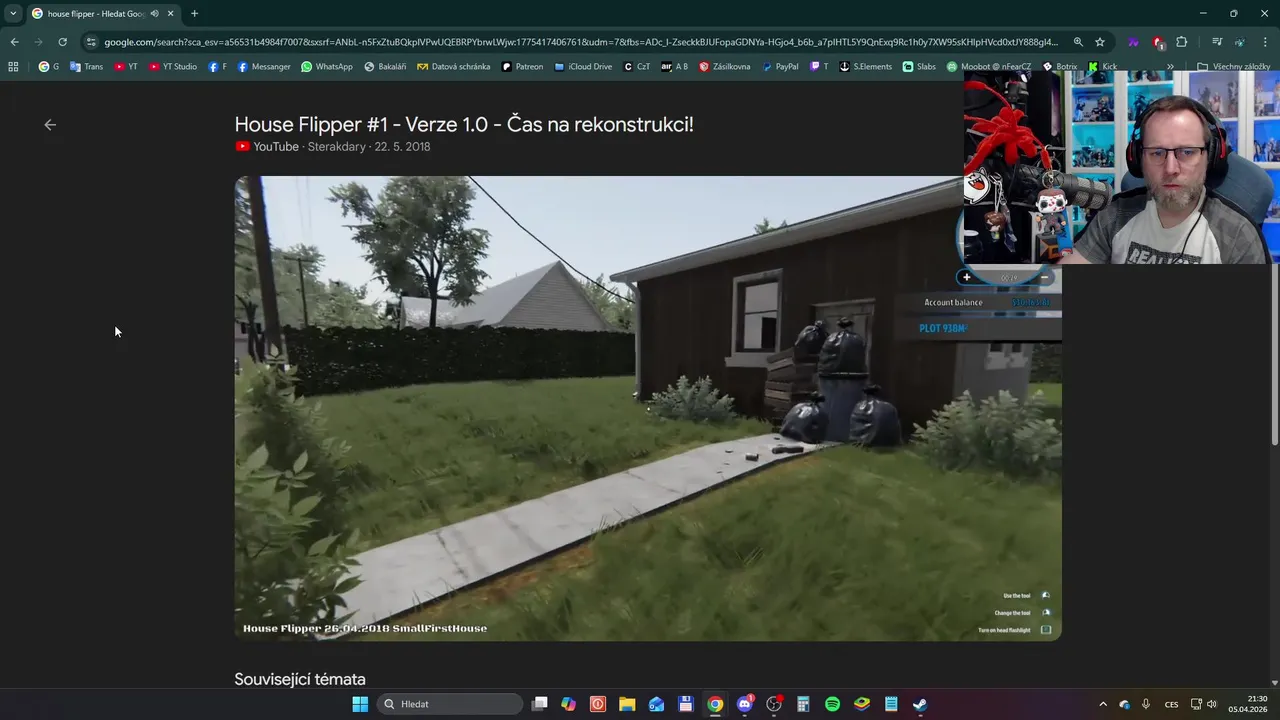This screenshot has height=720, width=1280.
Task: Open the tab search dropdown arrow
Action: [x=13, y=13]
